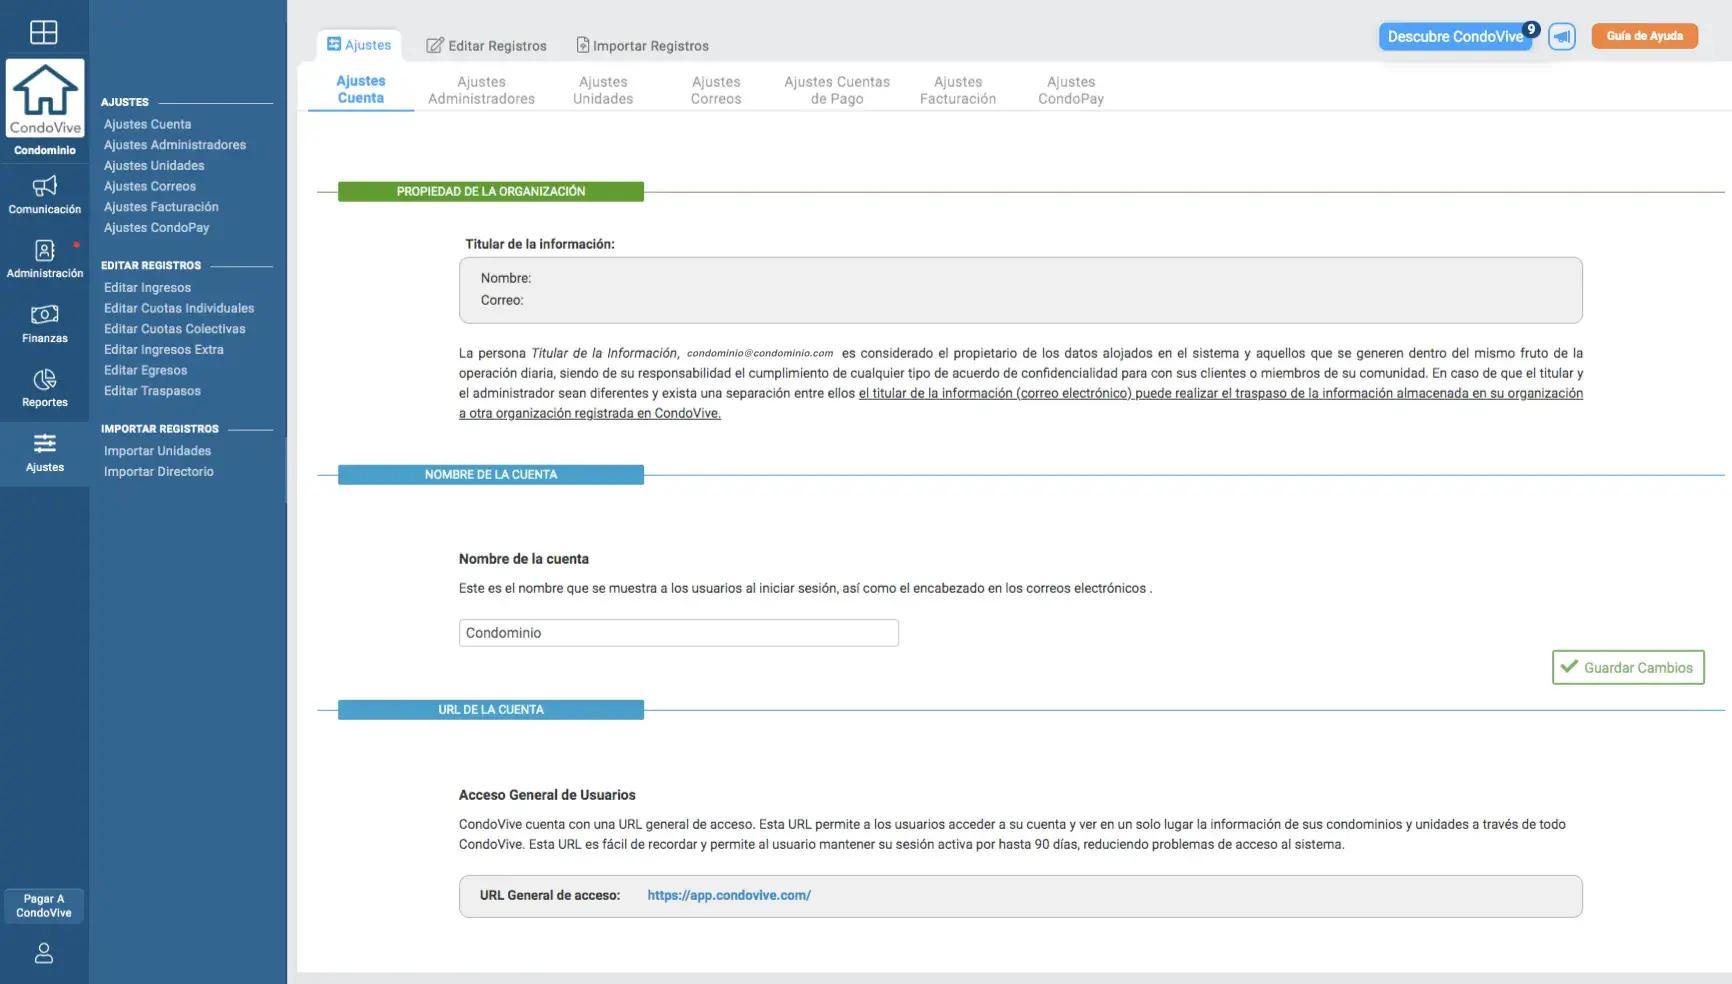This screenshot has width=1732, height=984.
Task: Click Descubre CondoVive button
Action: tap(1455, 37)
